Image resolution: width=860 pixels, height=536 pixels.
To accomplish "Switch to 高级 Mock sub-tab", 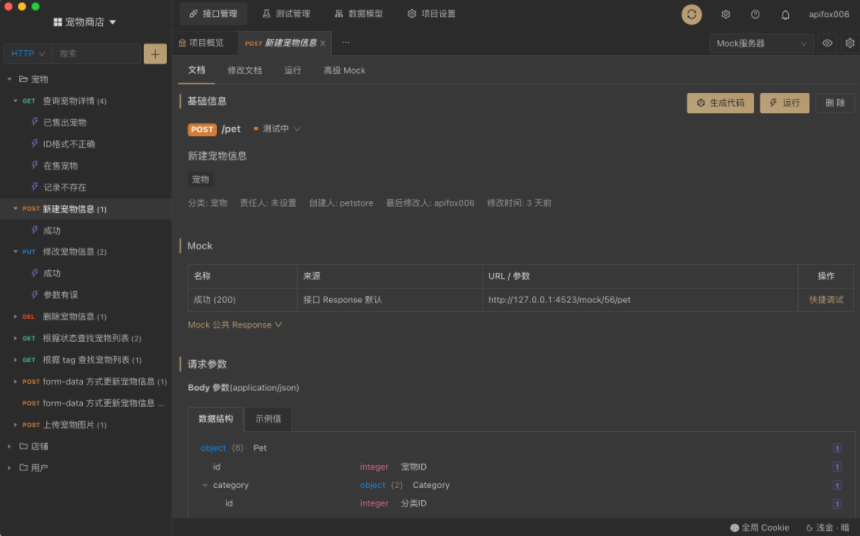I will (x=344, y=70).
